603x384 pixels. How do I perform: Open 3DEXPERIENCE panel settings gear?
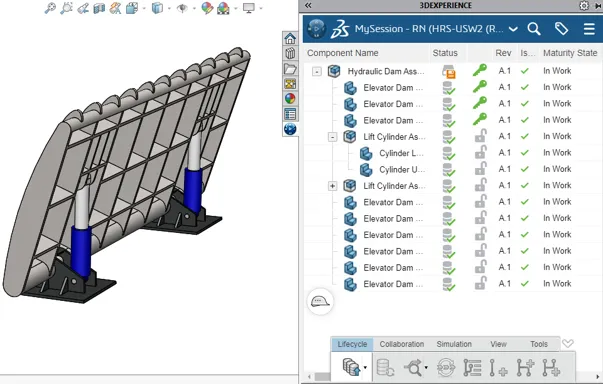584,5
